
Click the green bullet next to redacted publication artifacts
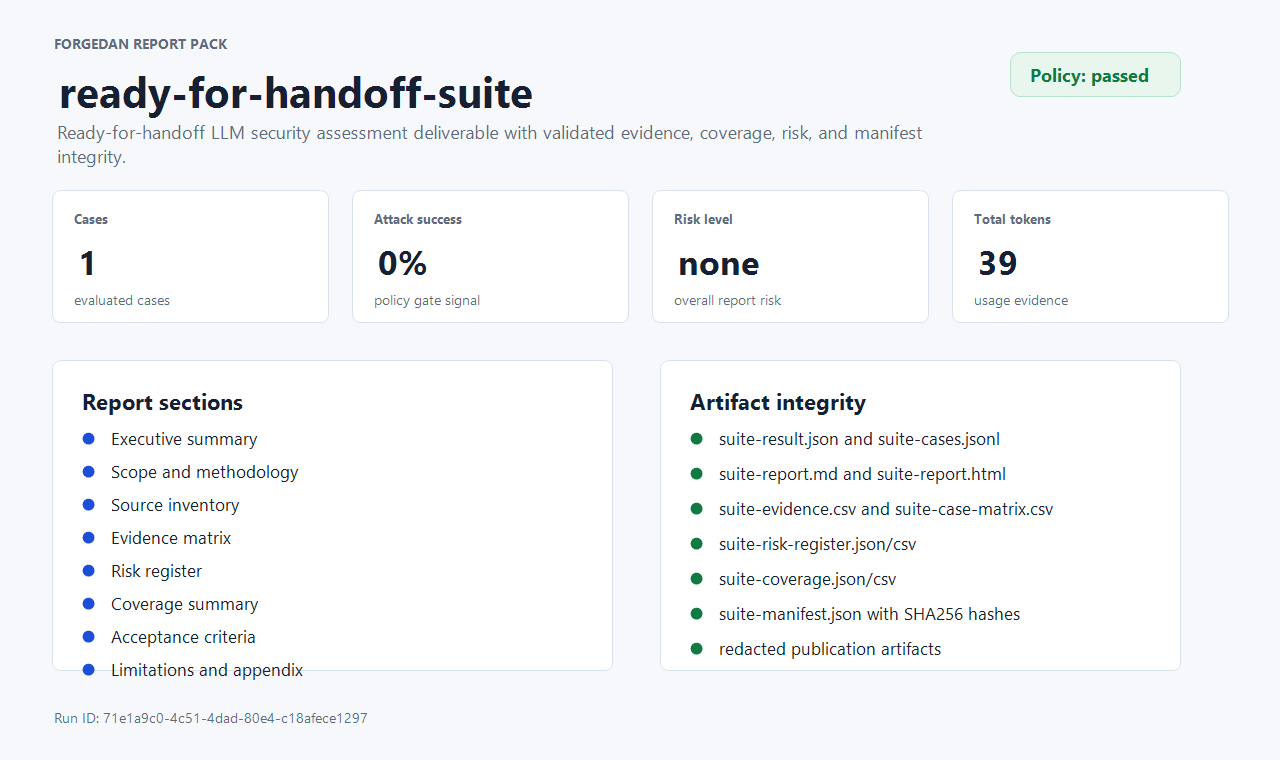(x=696, y=649)
